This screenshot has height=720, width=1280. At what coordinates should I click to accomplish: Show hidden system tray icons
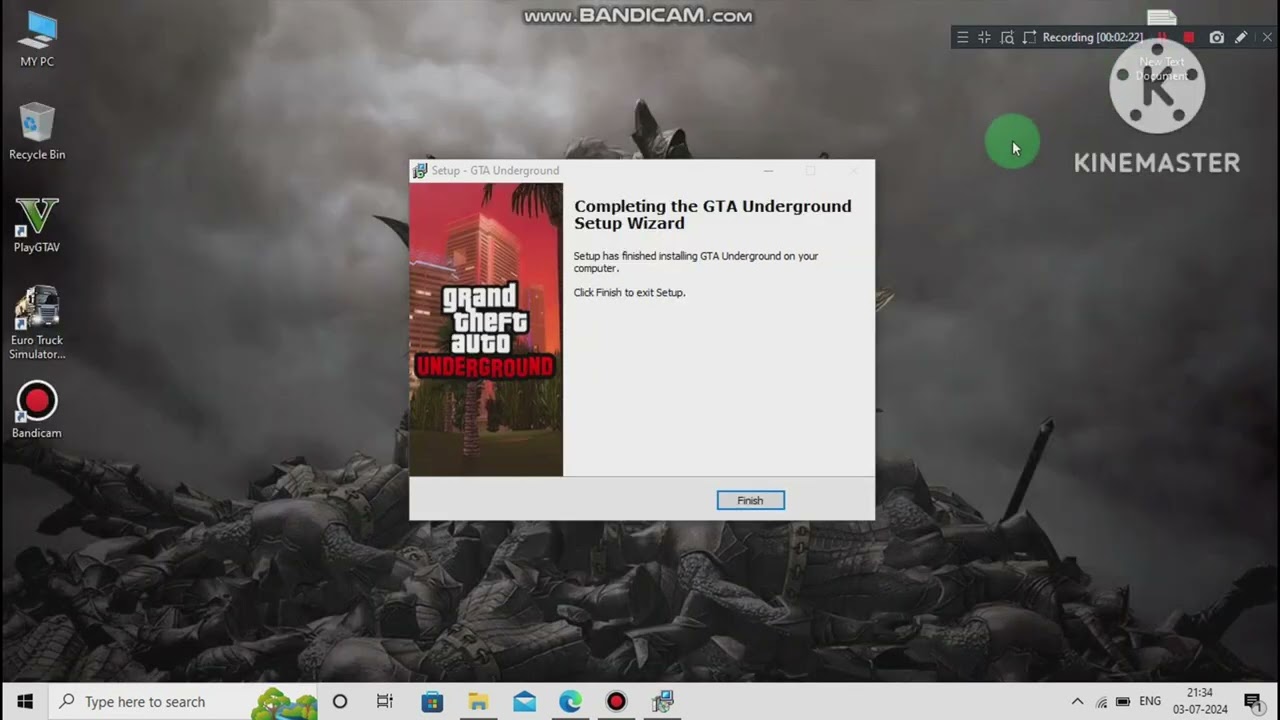(1077, 702)
